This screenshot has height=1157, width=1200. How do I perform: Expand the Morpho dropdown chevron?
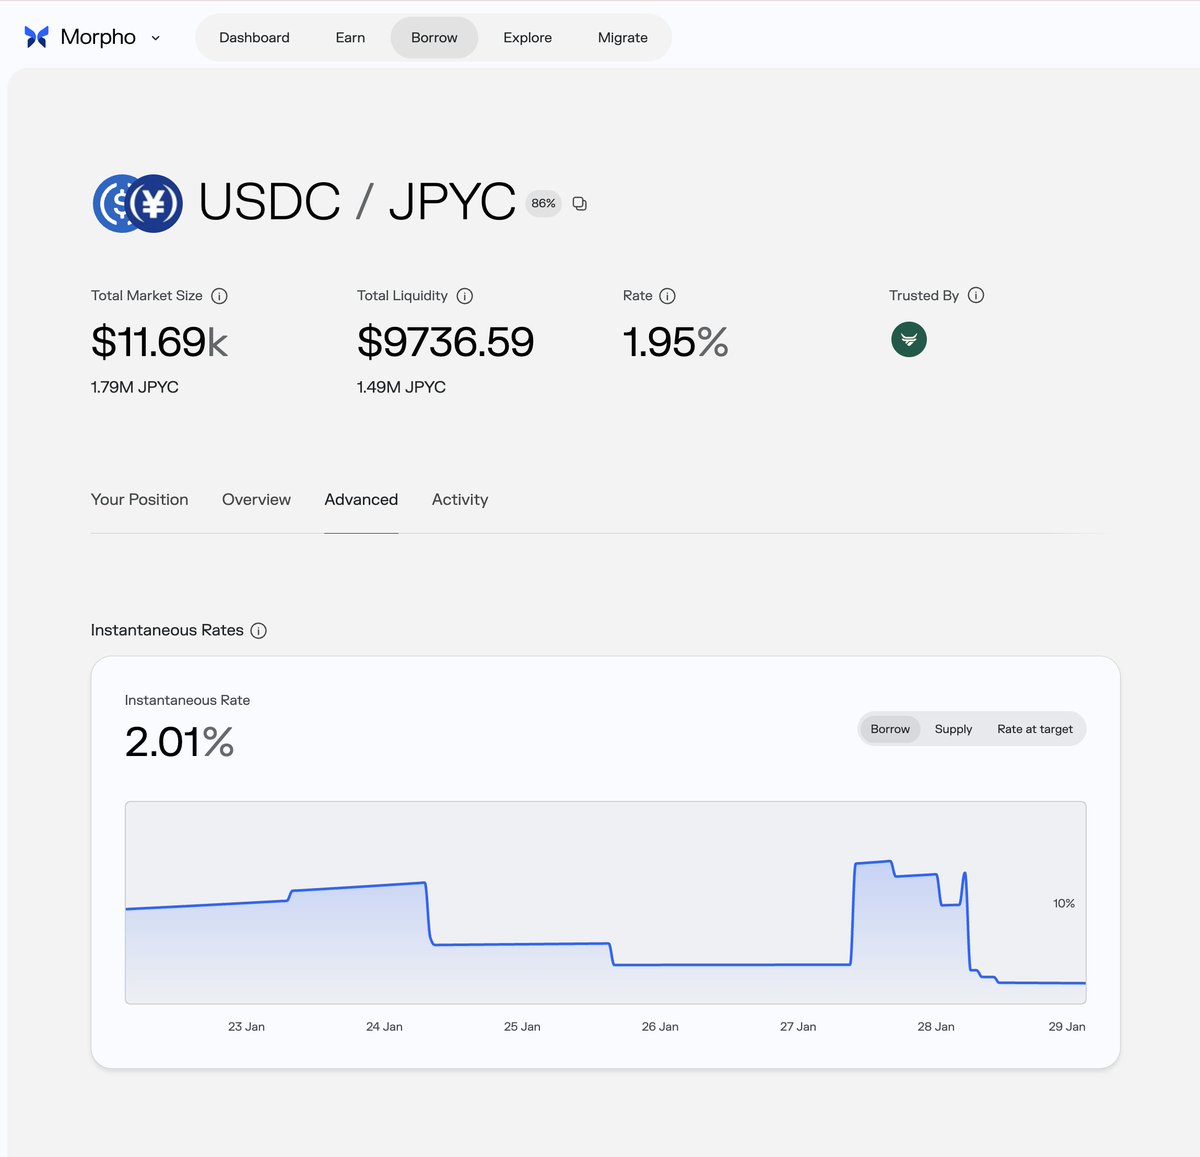click(155, 38)
